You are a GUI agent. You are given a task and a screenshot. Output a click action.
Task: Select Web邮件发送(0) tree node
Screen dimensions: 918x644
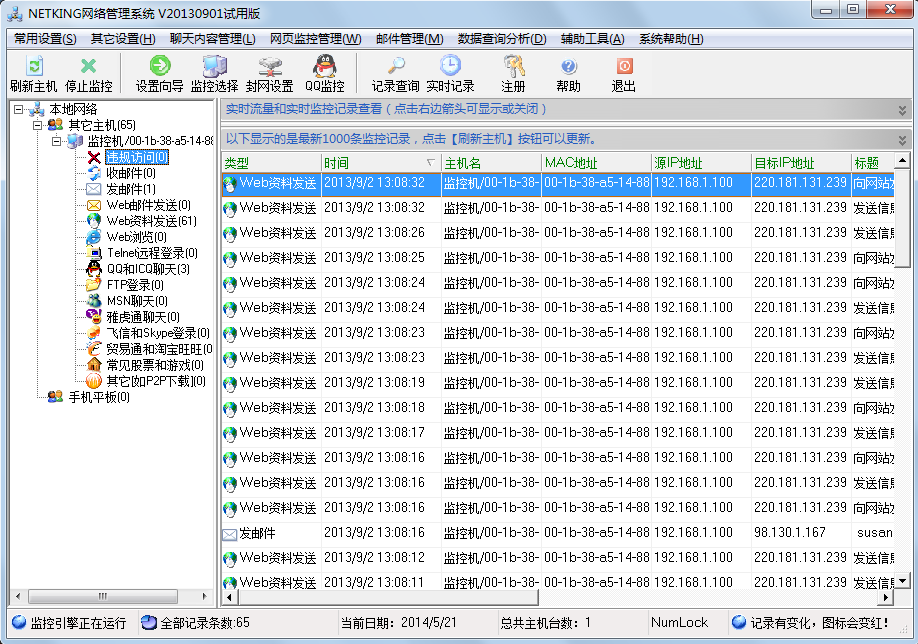[x=149, y=205]
